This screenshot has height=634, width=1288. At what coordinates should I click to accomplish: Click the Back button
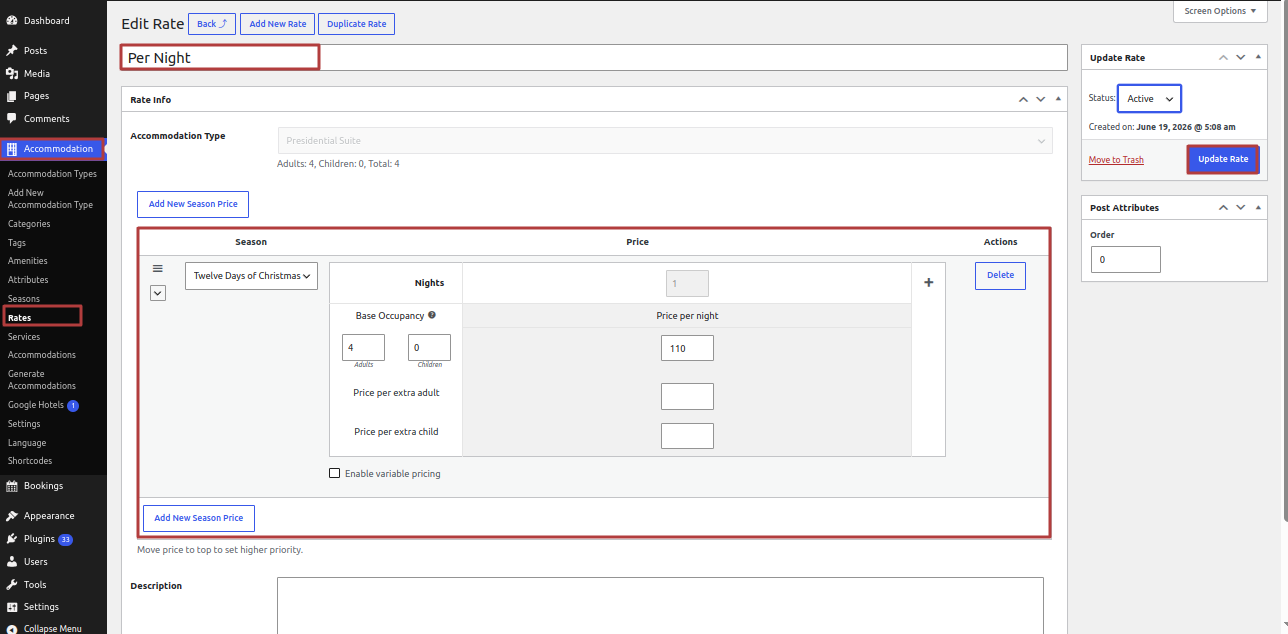click(212, 24)
